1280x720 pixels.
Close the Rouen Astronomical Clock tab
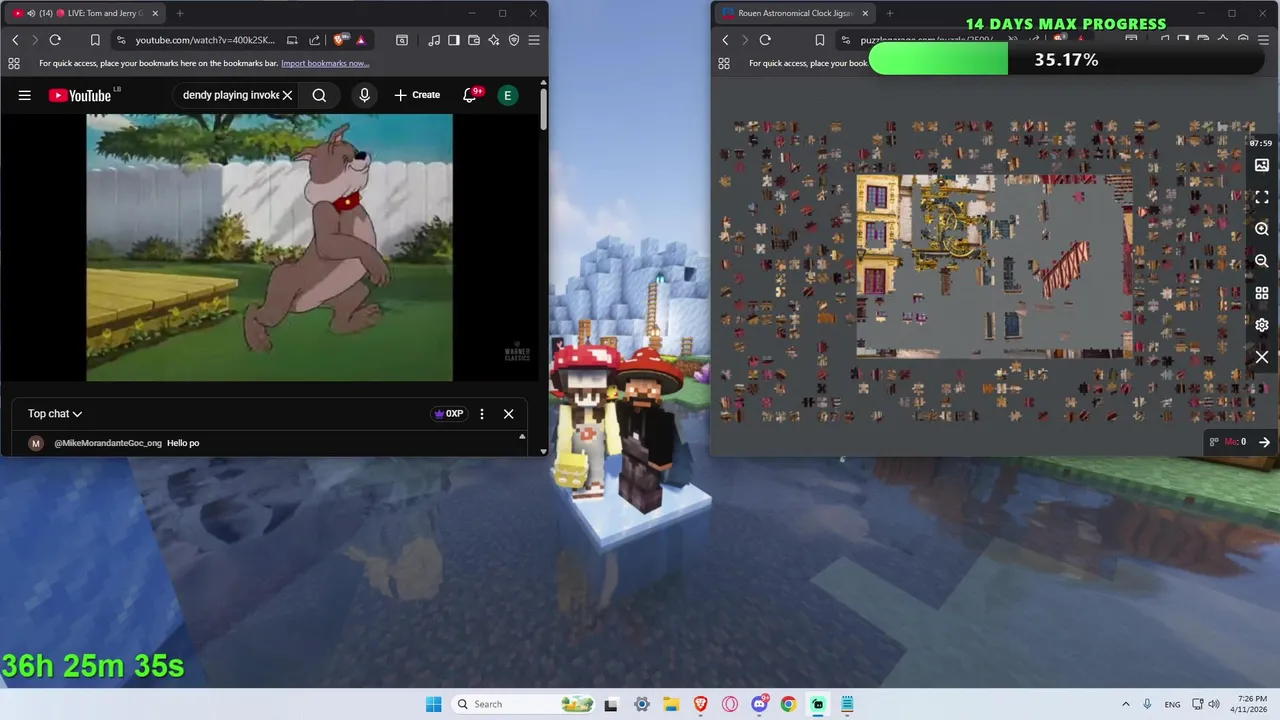[x=865, y=13]
